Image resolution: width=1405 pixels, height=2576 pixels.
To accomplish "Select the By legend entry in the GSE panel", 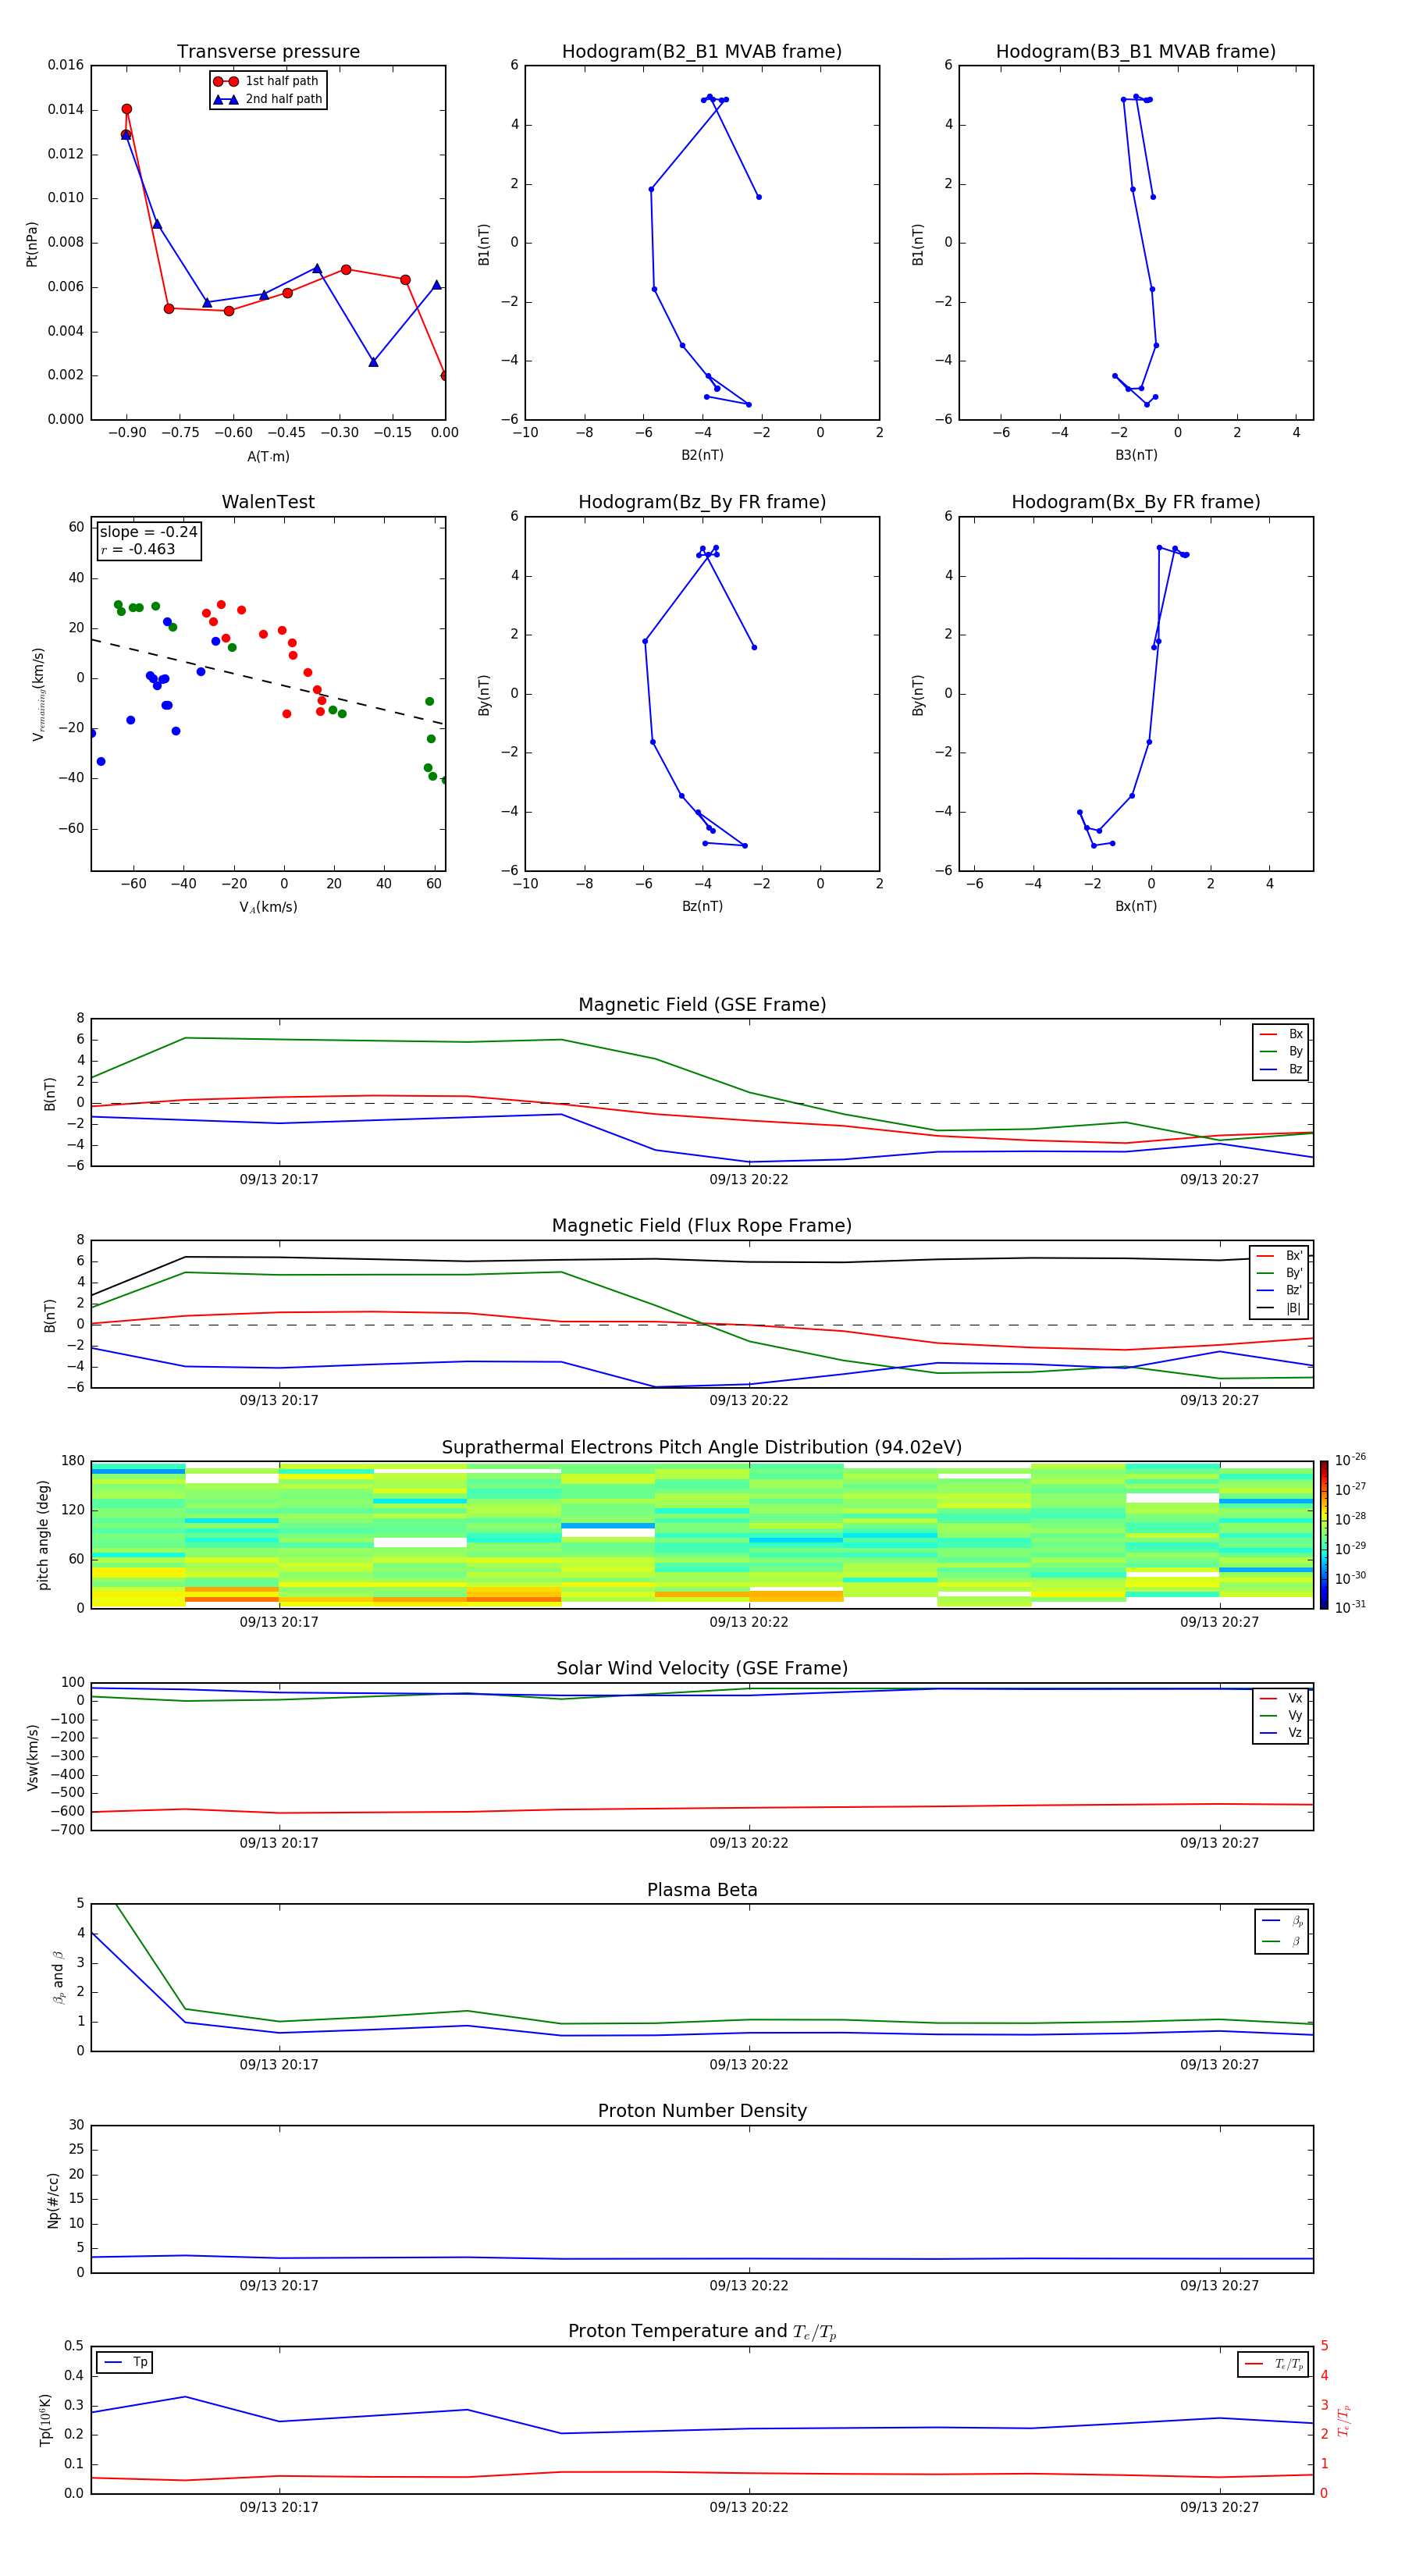I will (1281, 1051).
